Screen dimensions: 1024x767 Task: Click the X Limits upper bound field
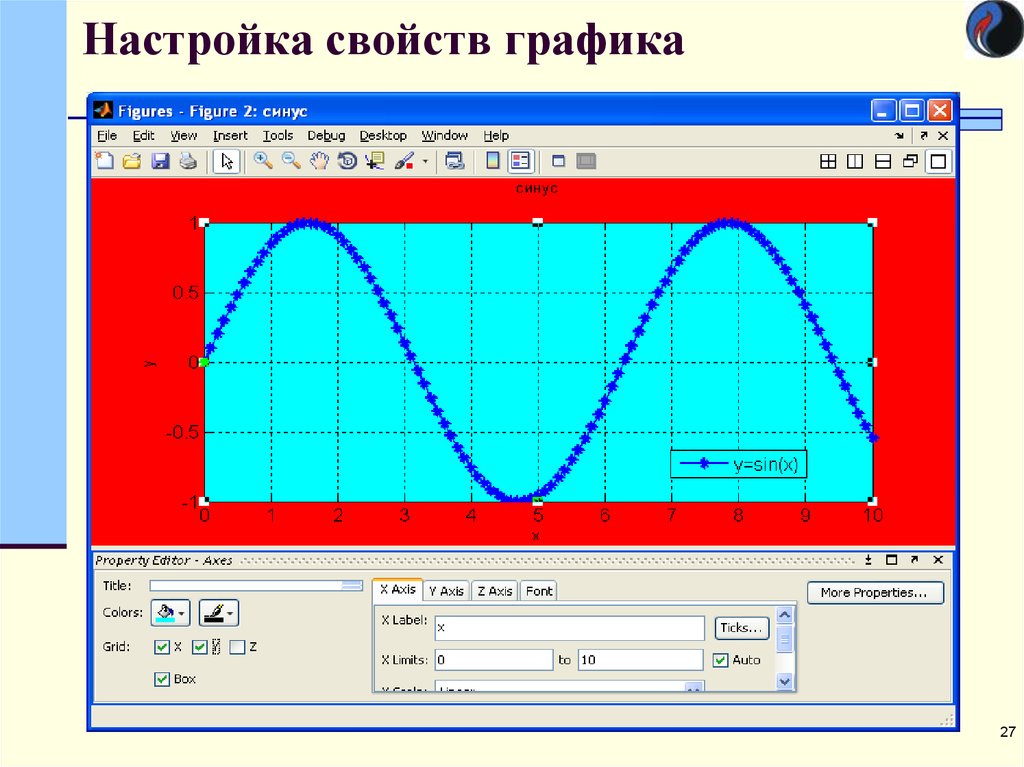pyautogui.click(x=641, y=660)
